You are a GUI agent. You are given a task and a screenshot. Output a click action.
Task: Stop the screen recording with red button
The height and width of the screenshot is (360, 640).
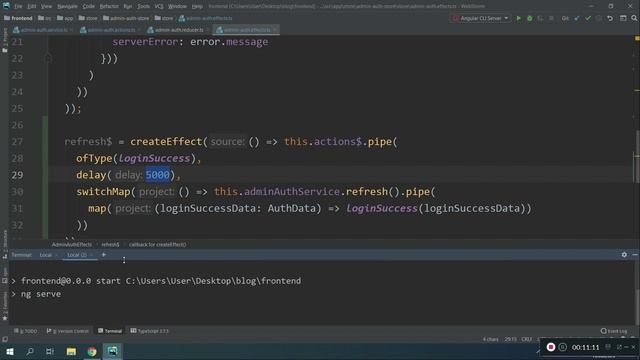(551, 347)
